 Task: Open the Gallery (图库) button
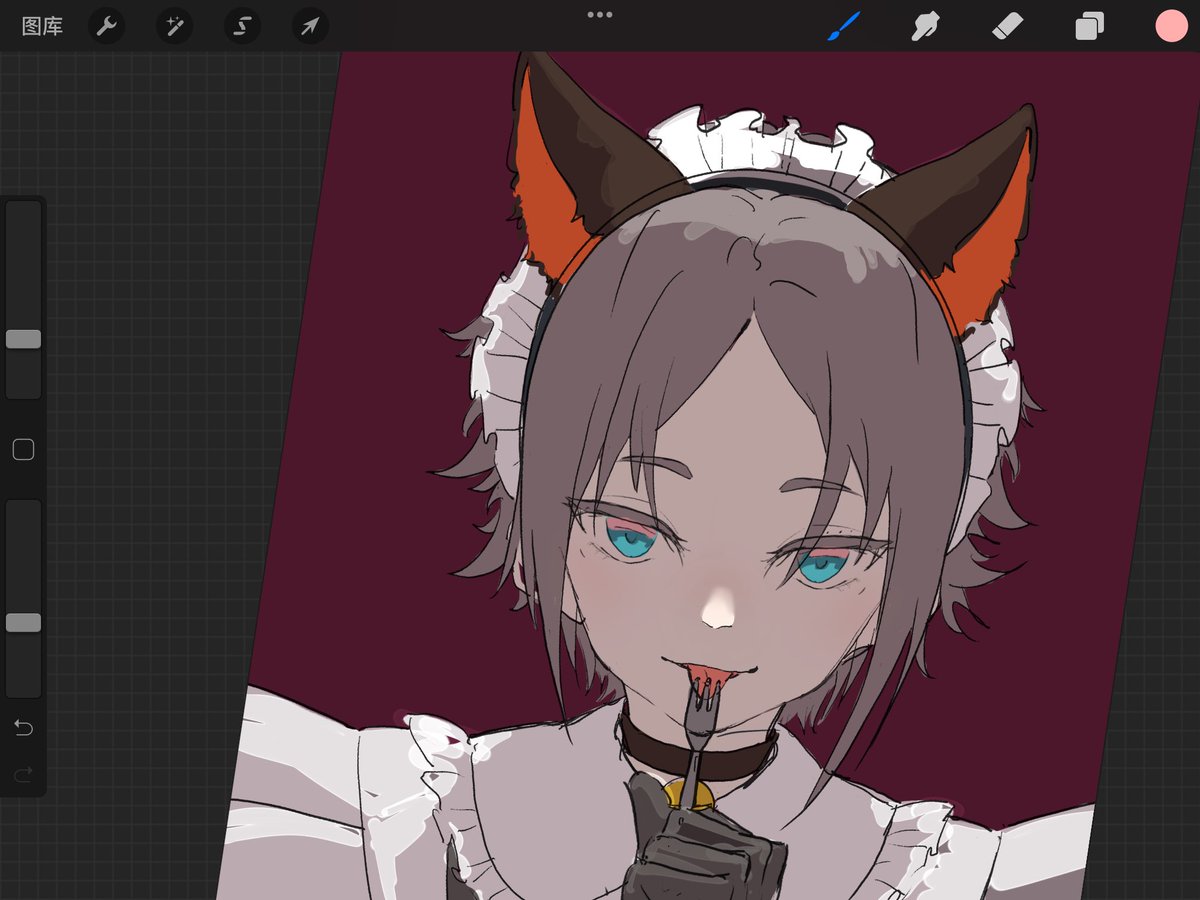coord(42,26)
